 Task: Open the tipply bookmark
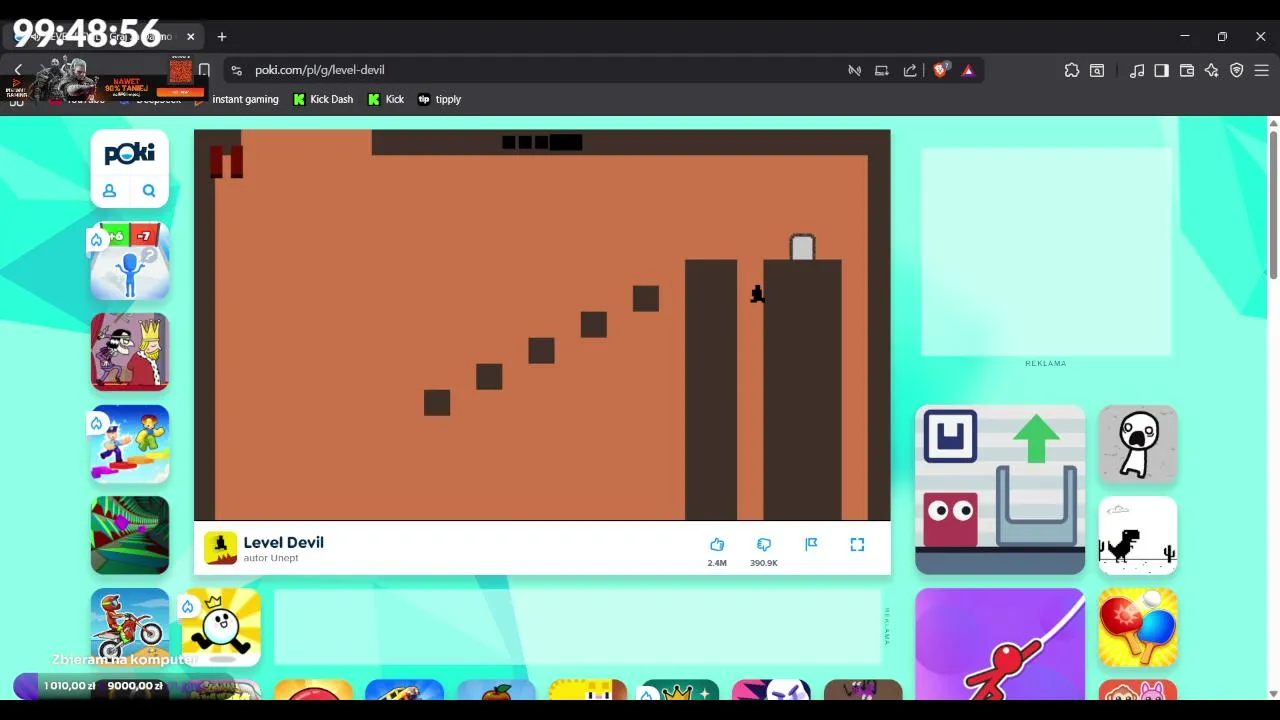click(439, 99)
